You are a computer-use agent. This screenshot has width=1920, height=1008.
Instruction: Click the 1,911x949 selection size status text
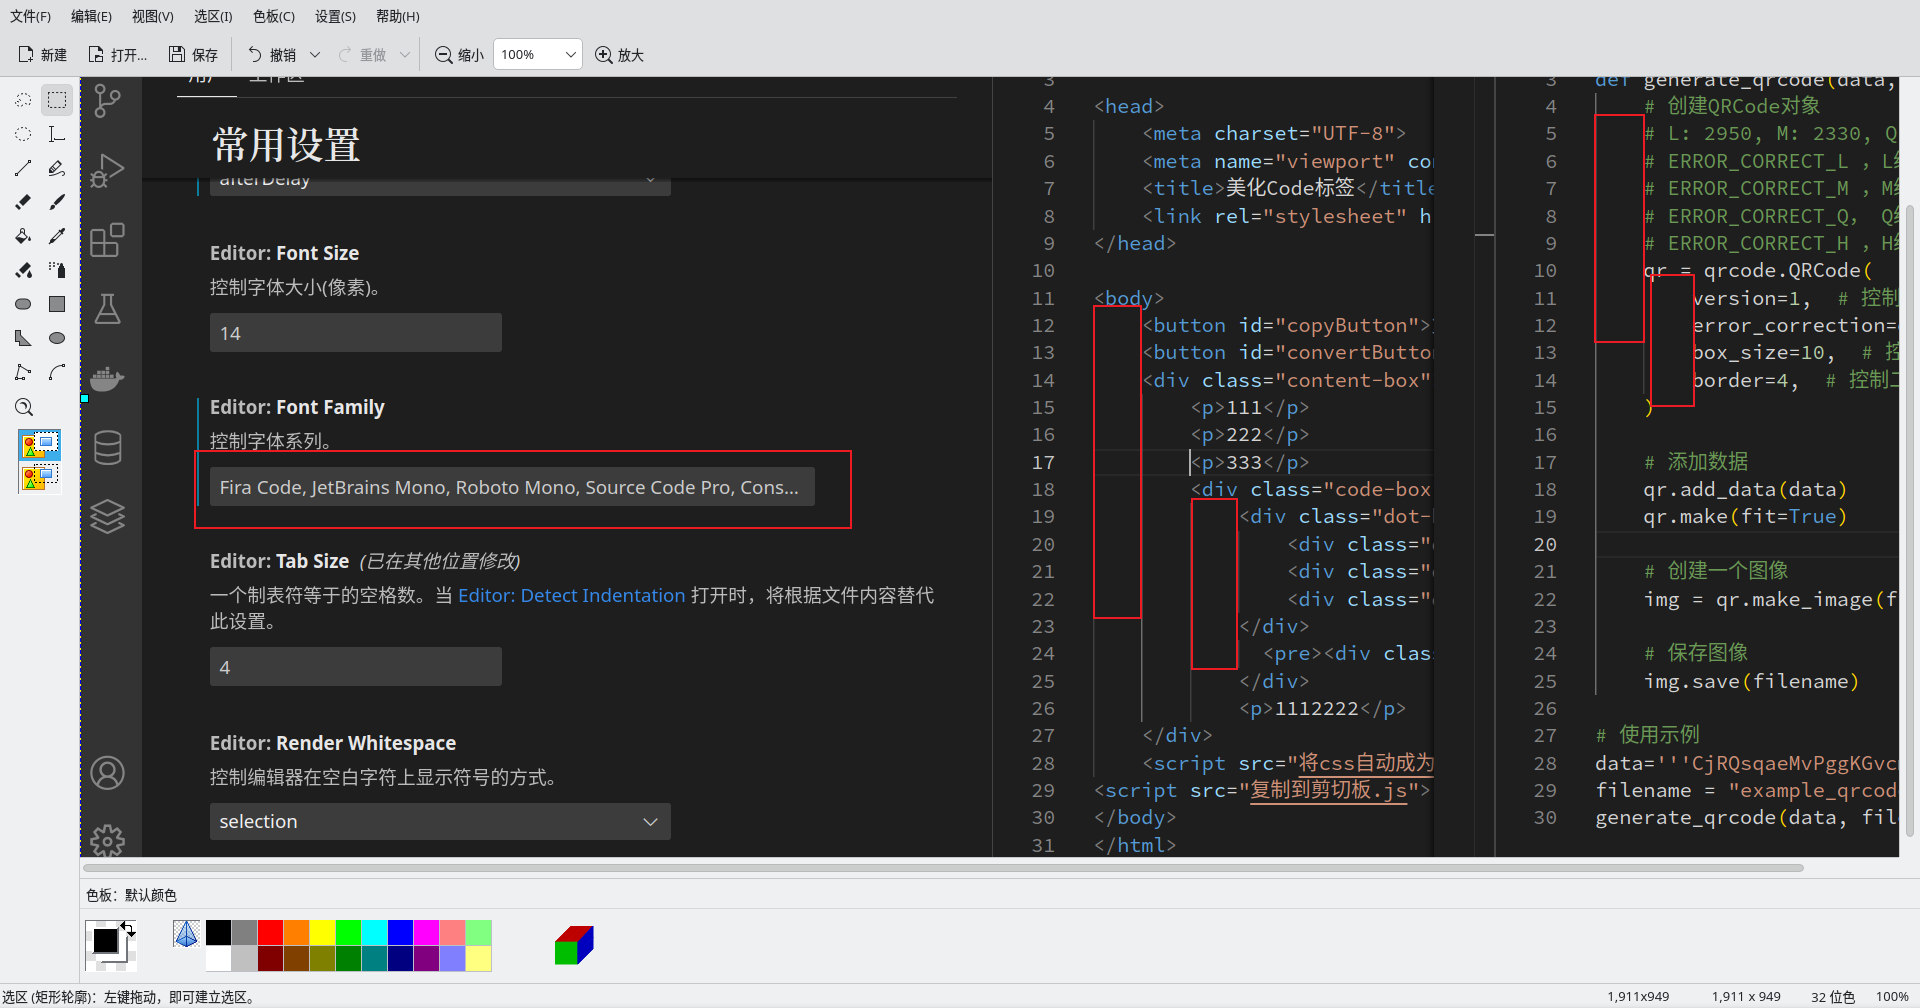(1638, 997)
